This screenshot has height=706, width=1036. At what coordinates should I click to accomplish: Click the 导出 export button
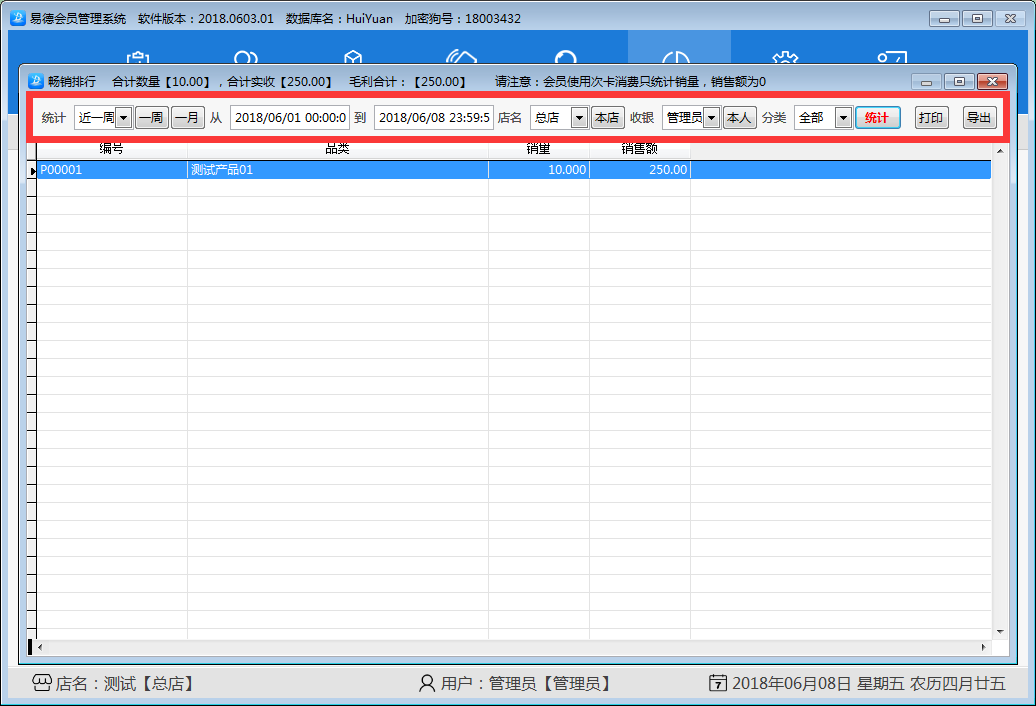979,118
